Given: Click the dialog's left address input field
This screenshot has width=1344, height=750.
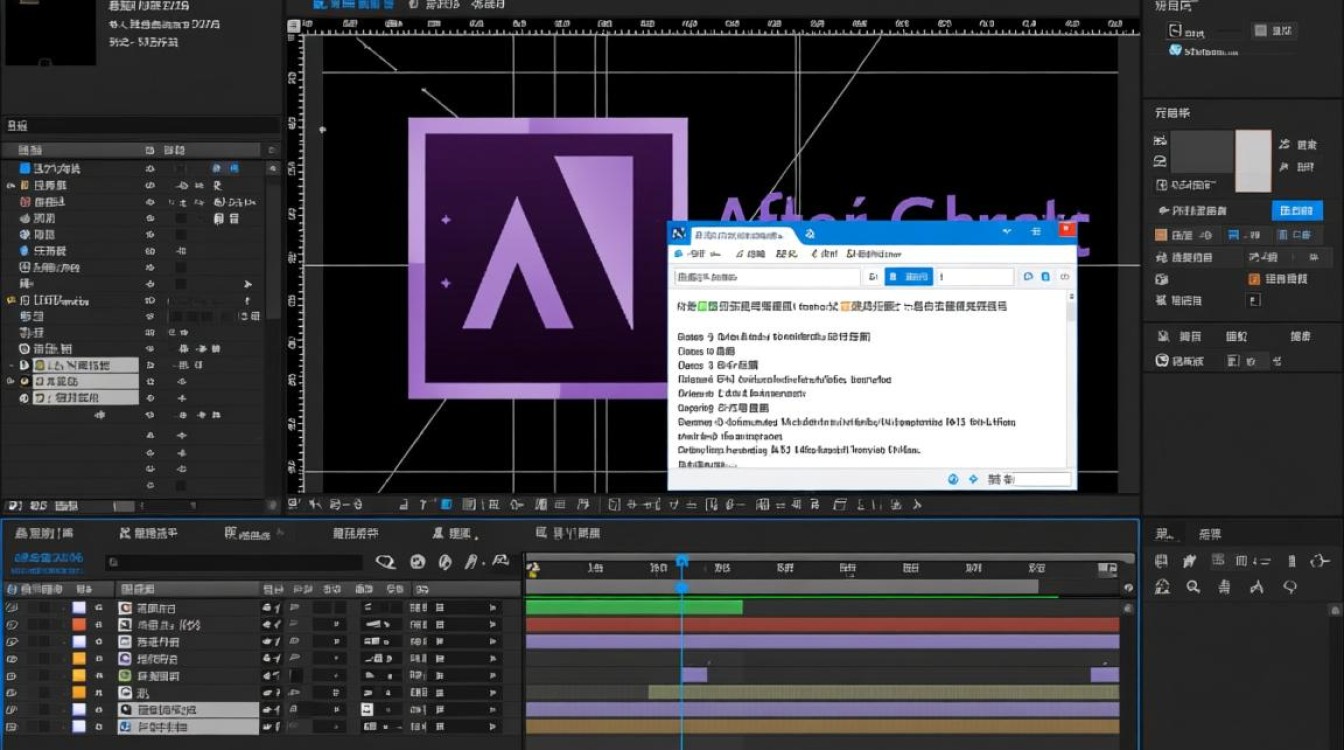Looking at the screenshot, I should coord(767,277).
